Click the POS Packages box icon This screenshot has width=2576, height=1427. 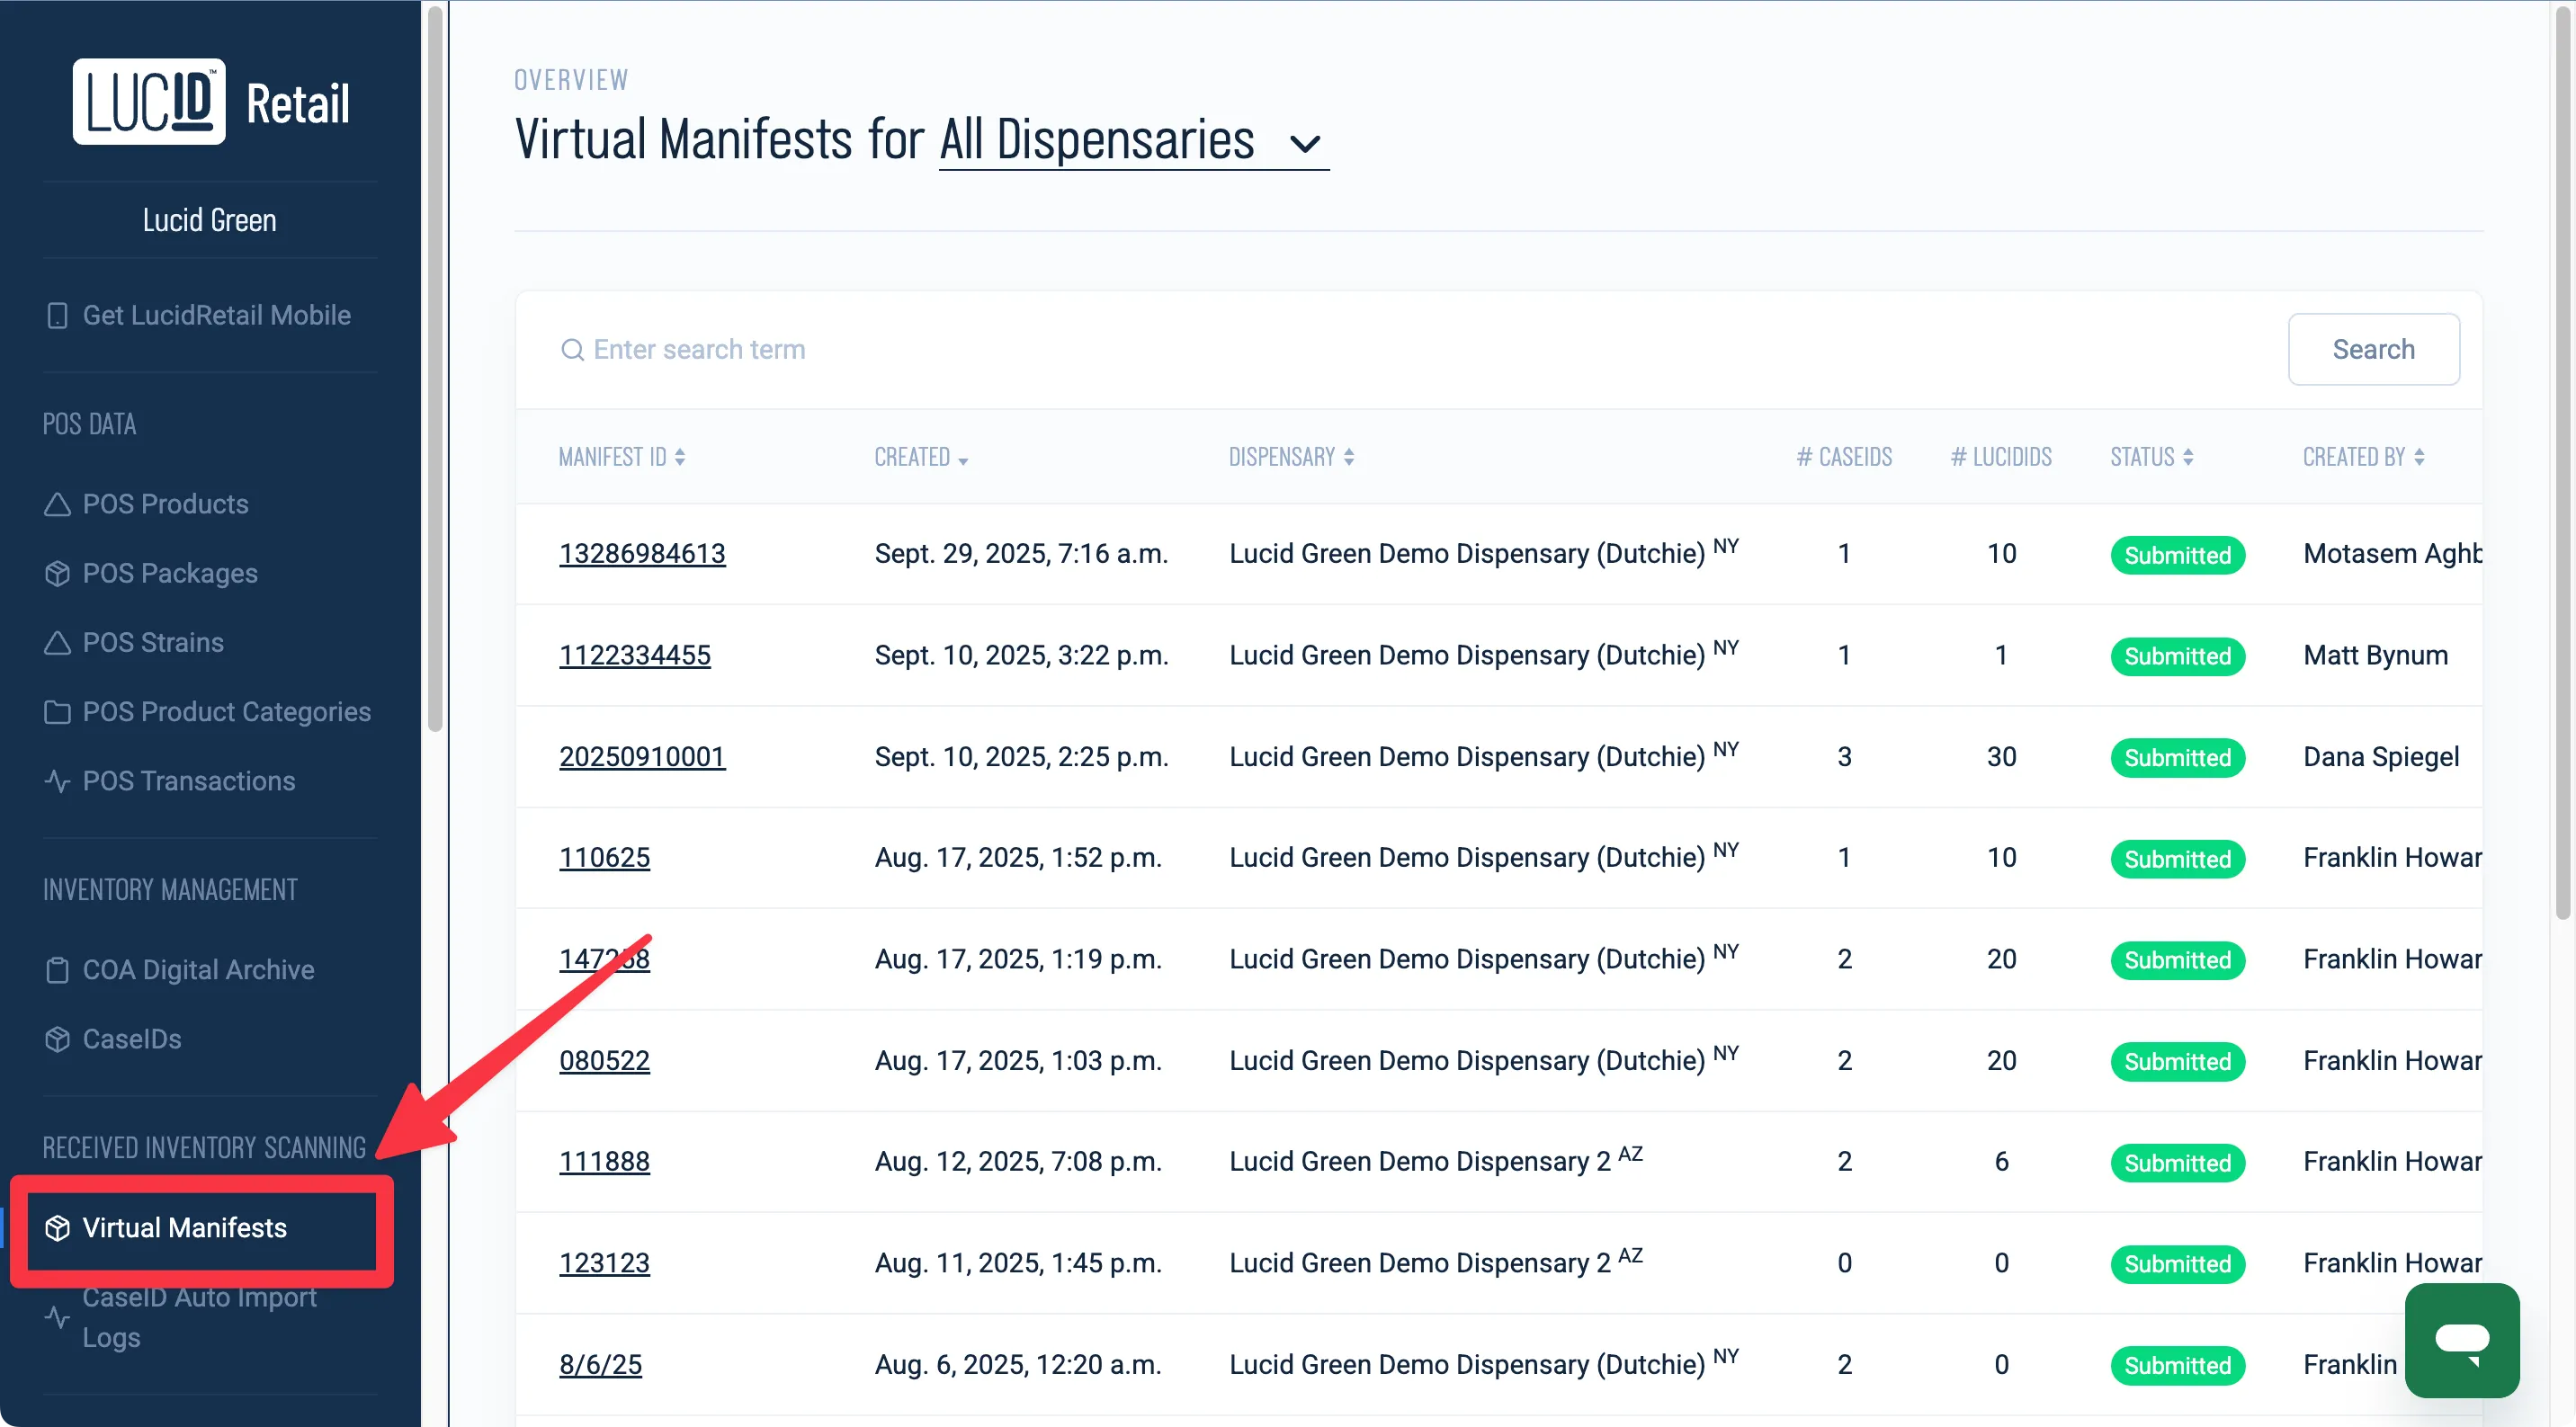click(57, 573)
